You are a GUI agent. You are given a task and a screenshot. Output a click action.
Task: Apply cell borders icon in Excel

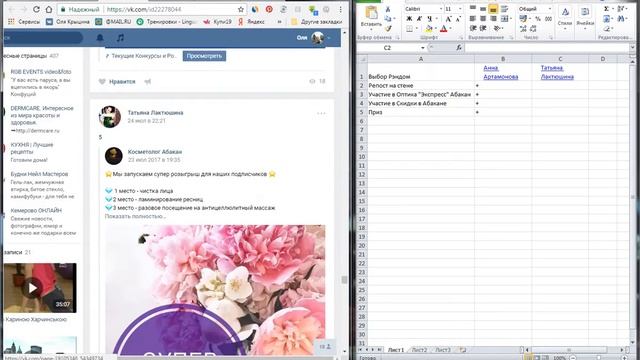click(x=409, y=29)
